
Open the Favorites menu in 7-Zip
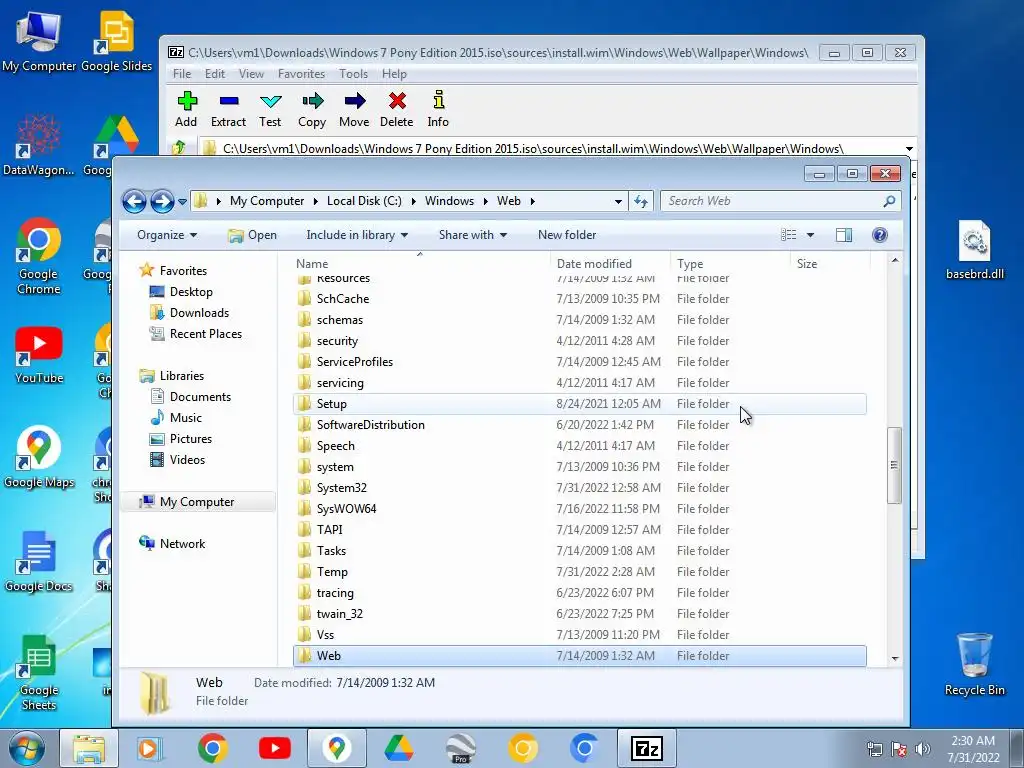coord(301,74)
